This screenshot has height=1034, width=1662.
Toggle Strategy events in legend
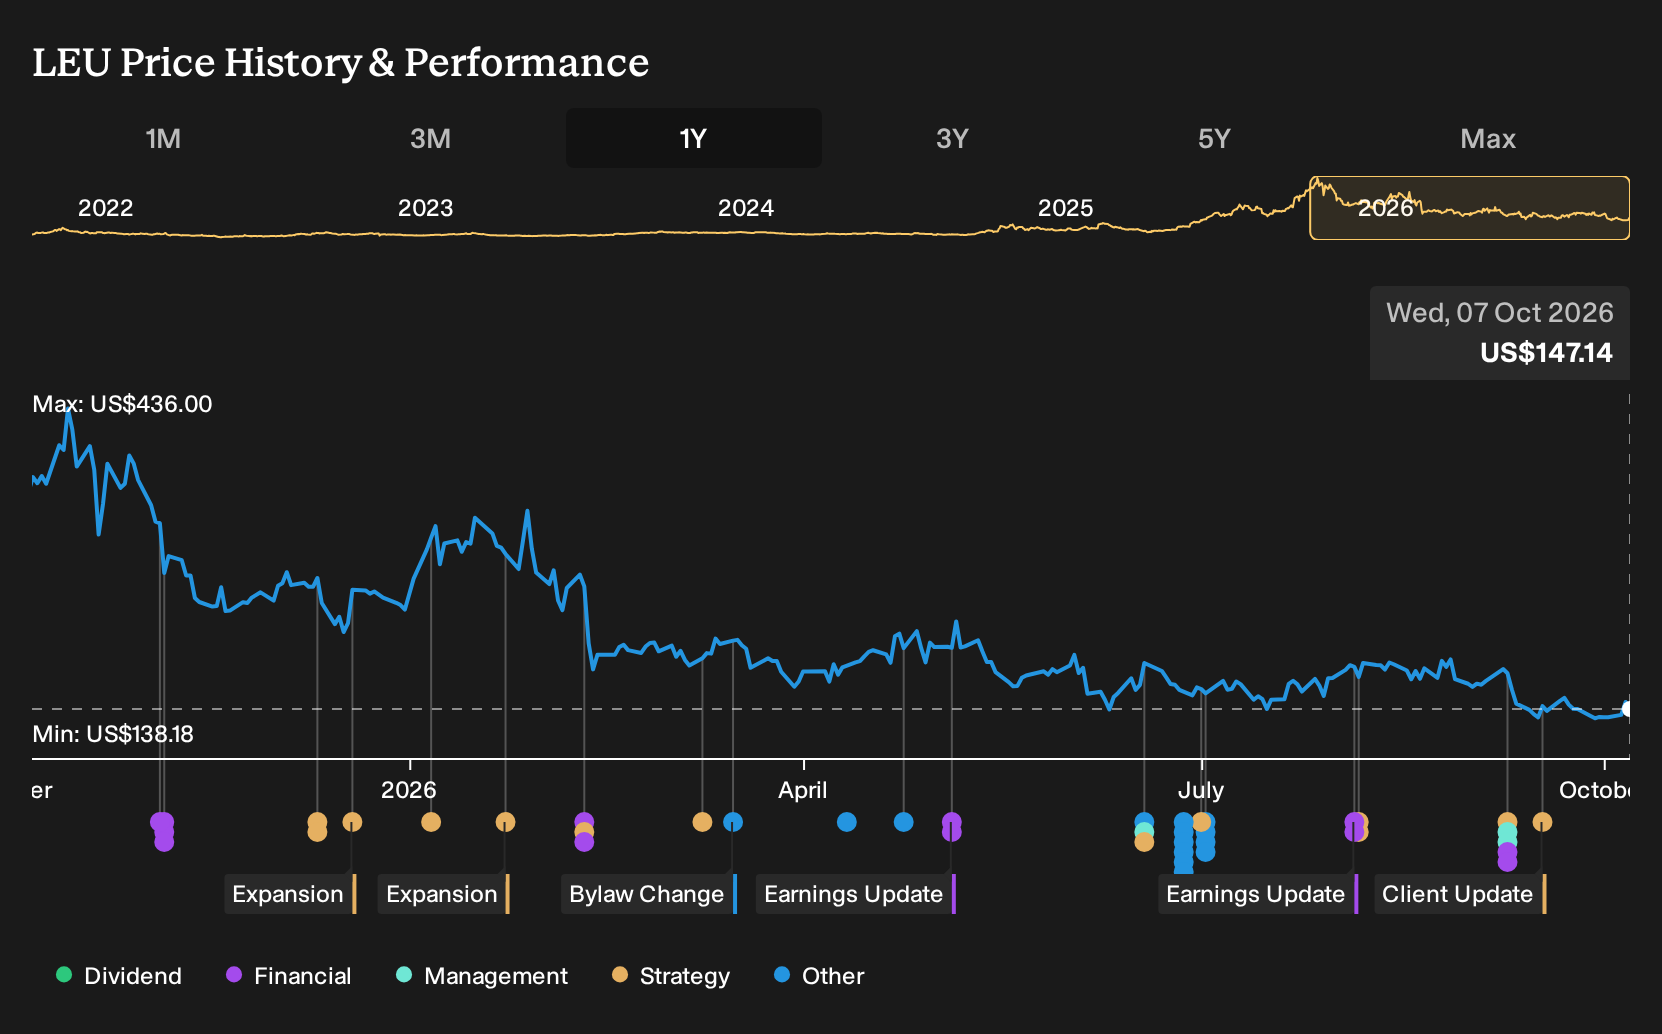coord(670,975)
